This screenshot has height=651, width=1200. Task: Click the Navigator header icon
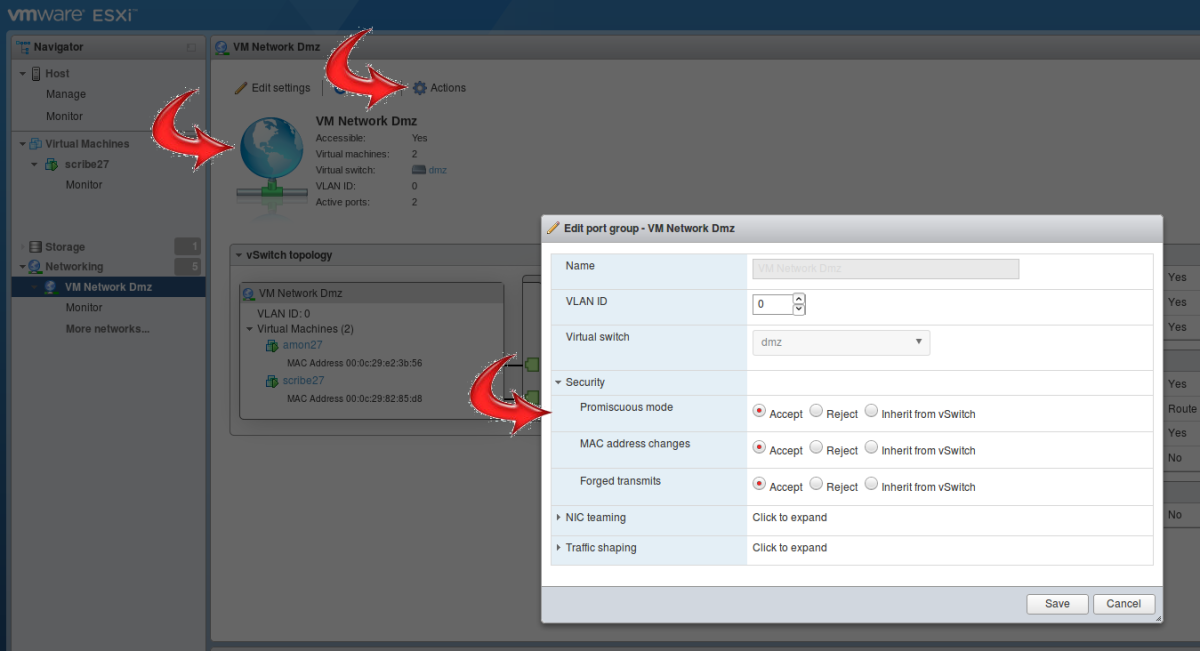point(22,47)
